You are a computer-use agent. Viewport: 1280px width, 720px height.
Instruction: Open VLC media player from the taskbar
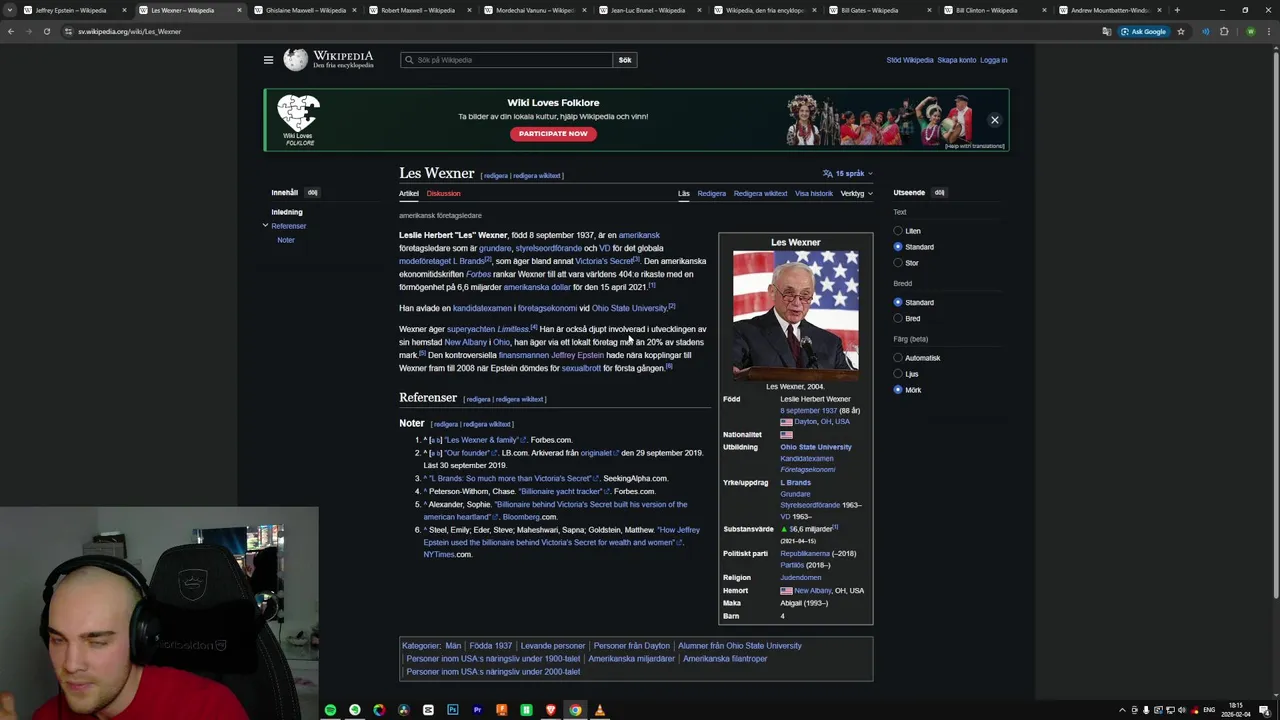[600, 710]
